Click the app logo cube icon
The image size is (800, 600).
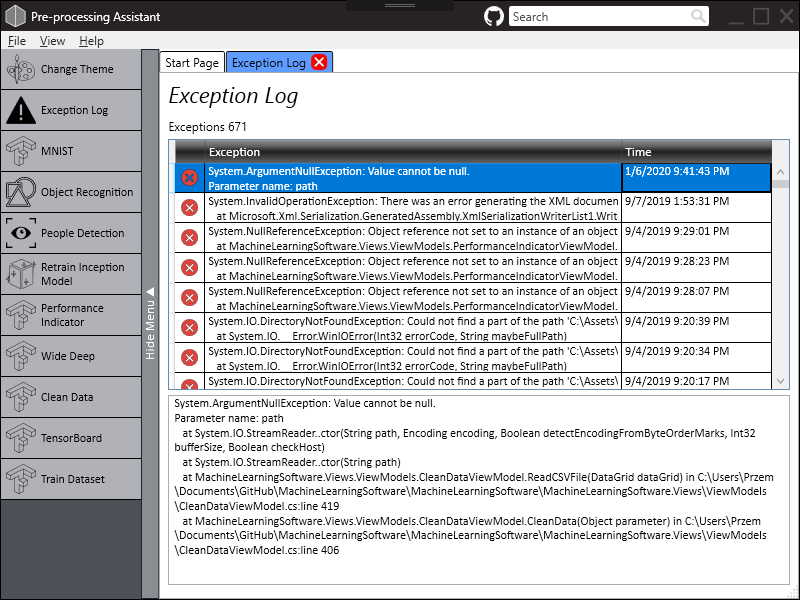tap(15, 16)
